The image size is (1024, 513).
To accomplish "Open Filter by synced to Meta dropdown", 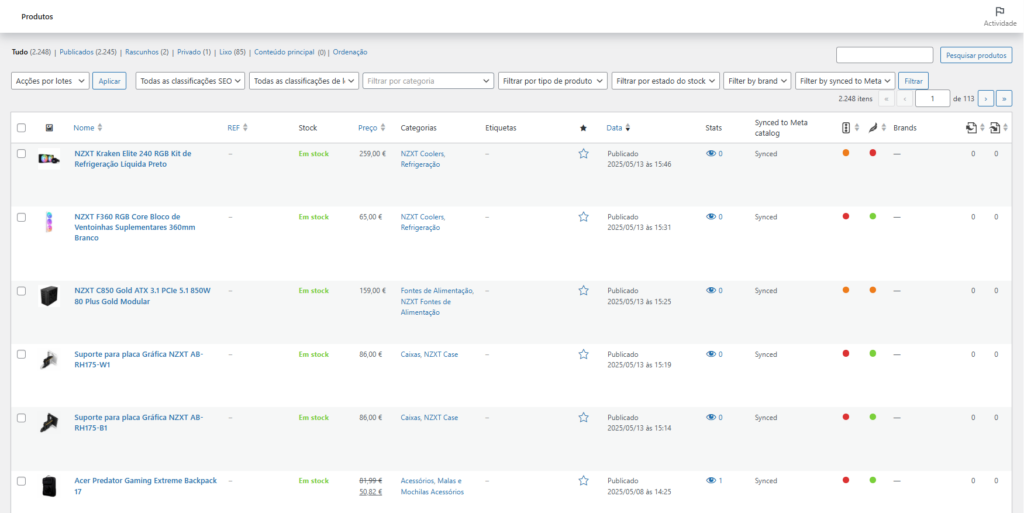I will pos(845,81).
